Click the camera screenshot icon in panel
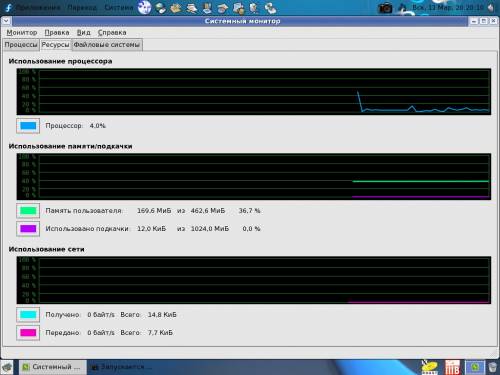 point(385,8)
